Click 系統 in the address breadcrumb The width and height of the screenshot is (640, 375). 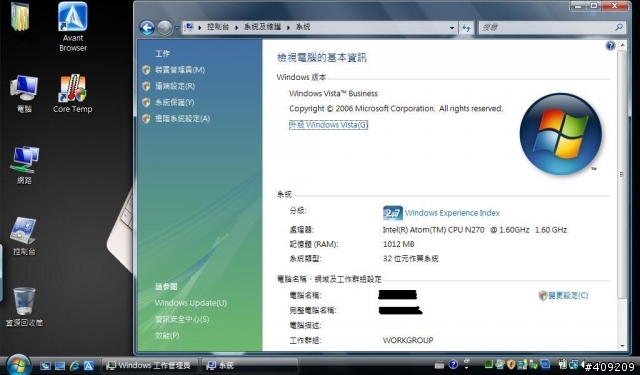(x=303, y=27)
